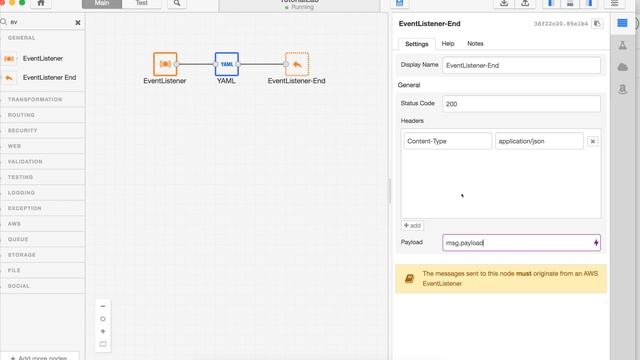This screenshot has height=360, width=640.
Task: Open the Settings tab
Action: pos(417,44)
